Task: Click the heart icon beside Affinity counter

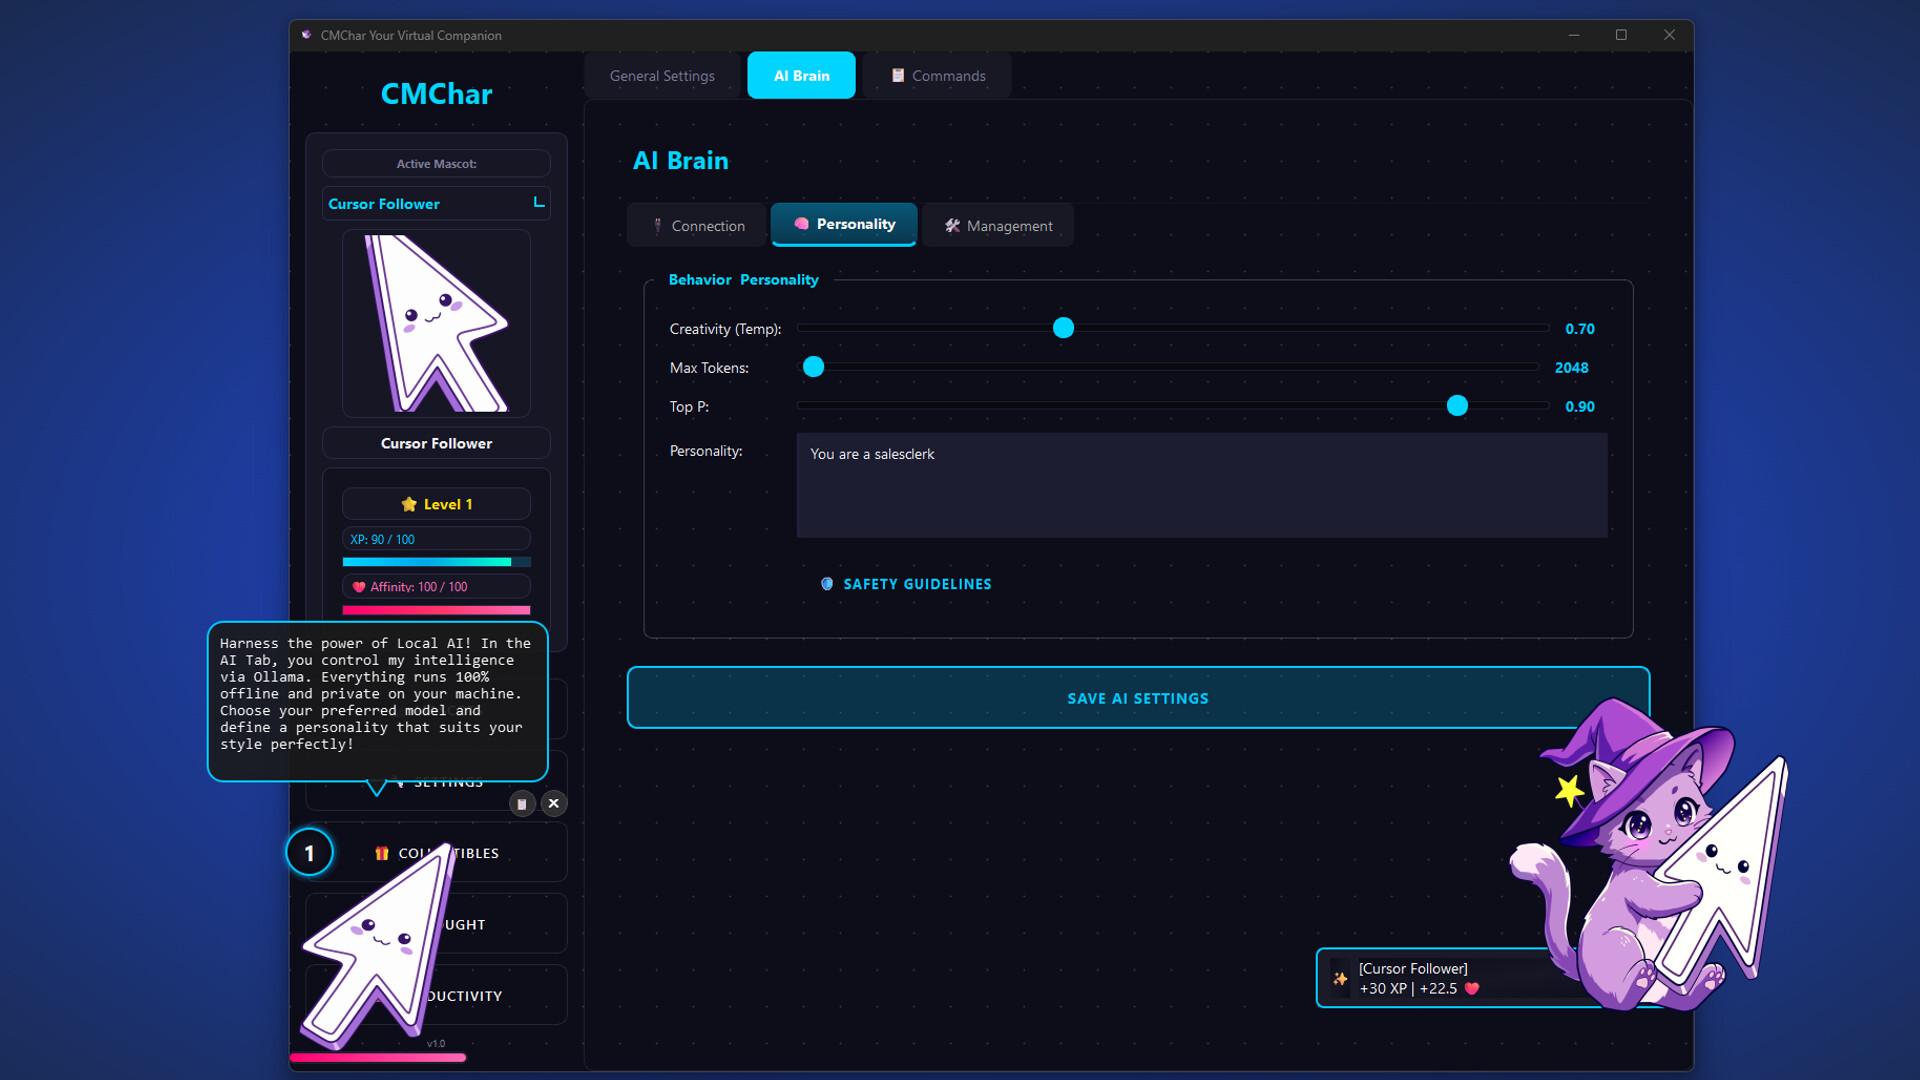Action: tap(360, 586)
